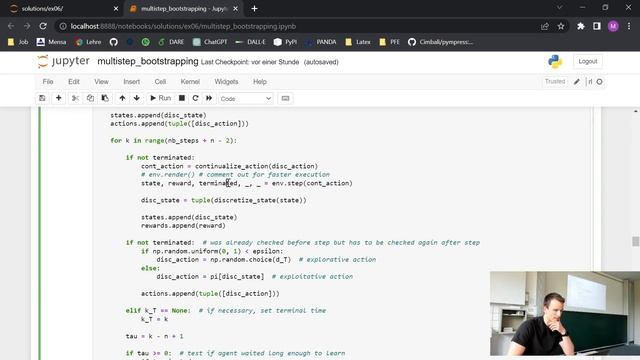Click the Trusted notebook indicator
The height and width of the screenshot is (360, 640).
click(x=555, y=82)
